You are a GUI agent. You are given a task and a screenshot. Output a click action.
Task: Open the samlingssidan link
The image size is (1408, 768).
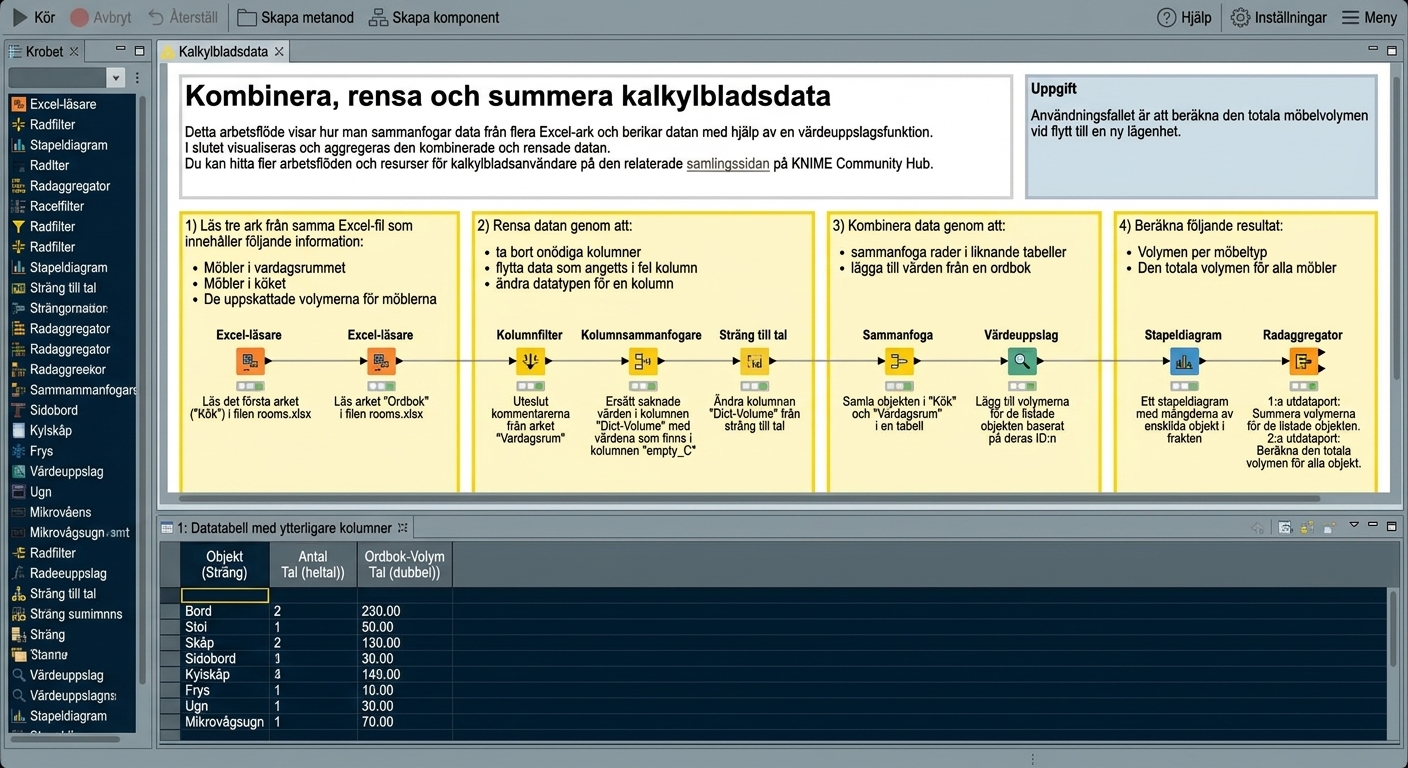728,164
